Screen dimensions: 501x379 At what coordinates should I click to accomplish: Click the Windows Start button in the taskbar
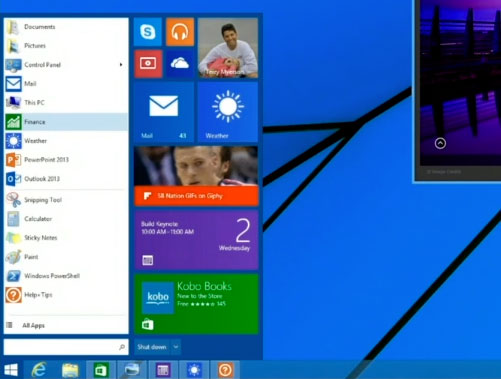click(x=11, y=370)
